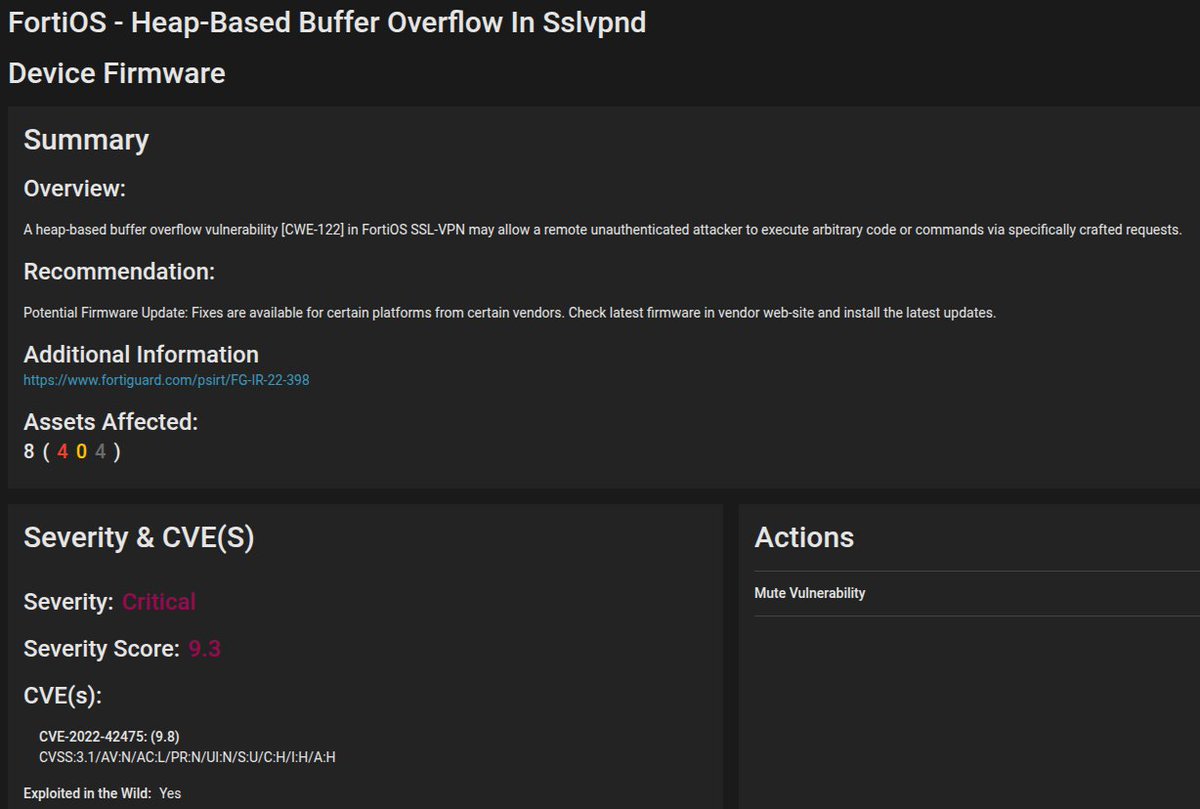
Task: Click the 9.3 severity score value
Action: click(204, 649)
